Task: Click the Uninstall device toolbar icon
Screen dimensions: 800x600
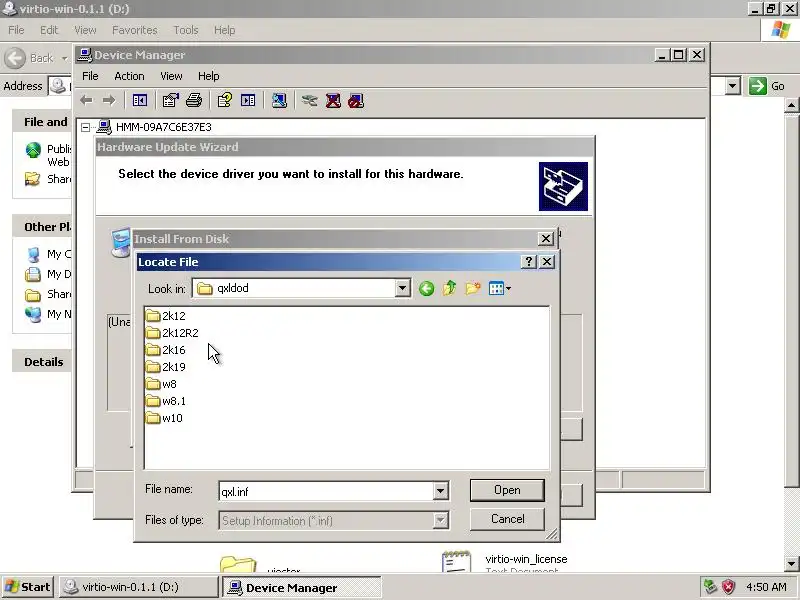Action: [x=333, y=101]
